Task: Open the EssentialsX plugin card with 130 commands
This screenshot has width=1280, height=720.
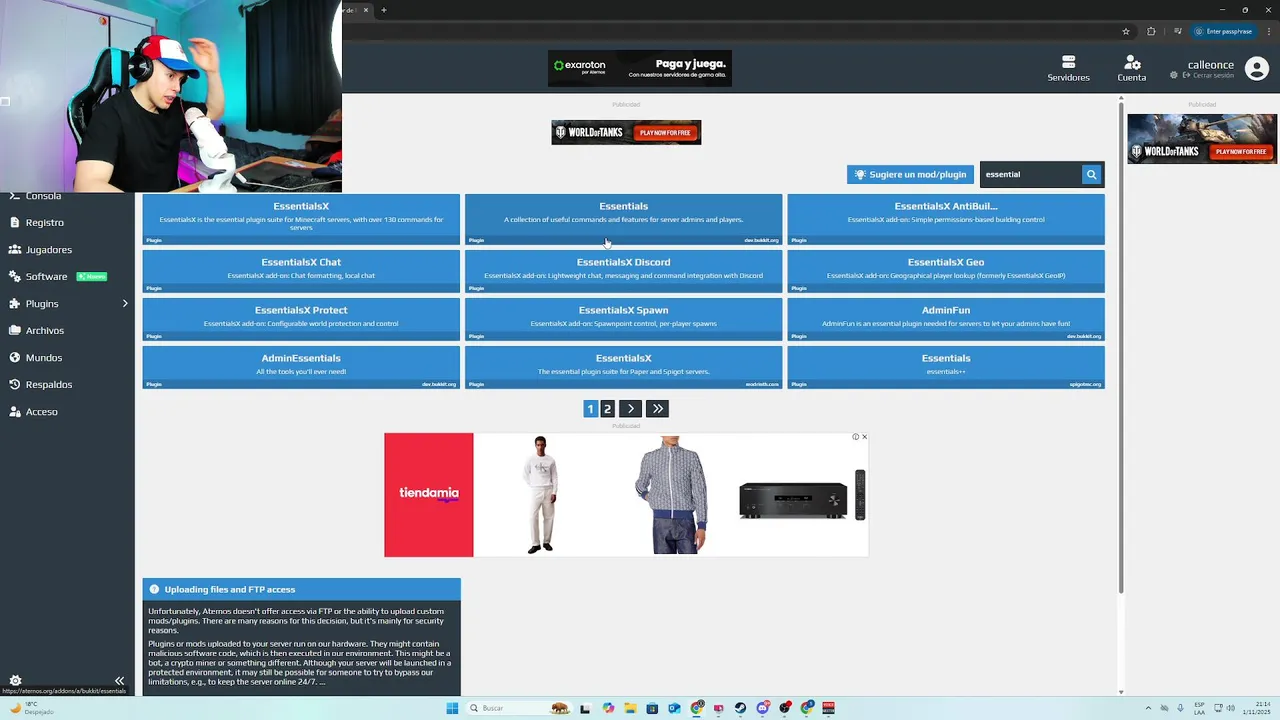Action: pyautogui.click(x=301, y=219)
